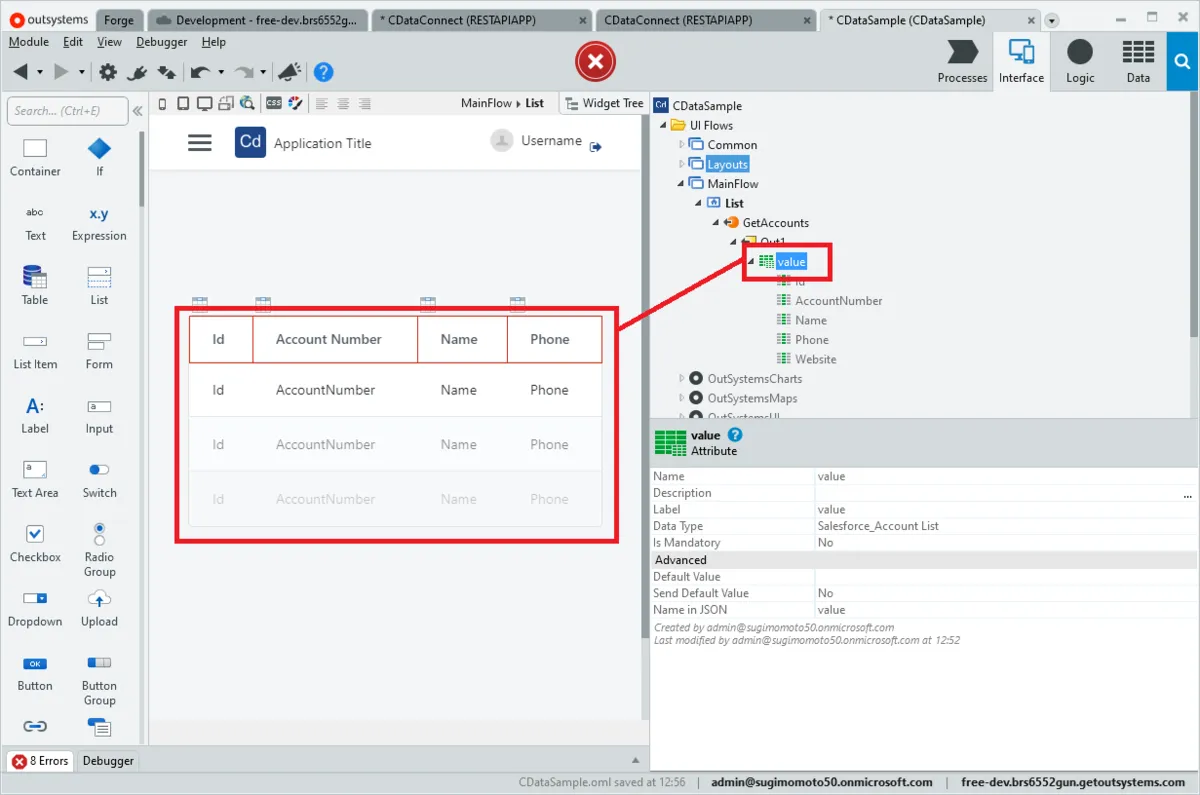Switch to the Logic layer
Image resolution: width=1200 pixels, height=795 pixels.
point(1080,62)
